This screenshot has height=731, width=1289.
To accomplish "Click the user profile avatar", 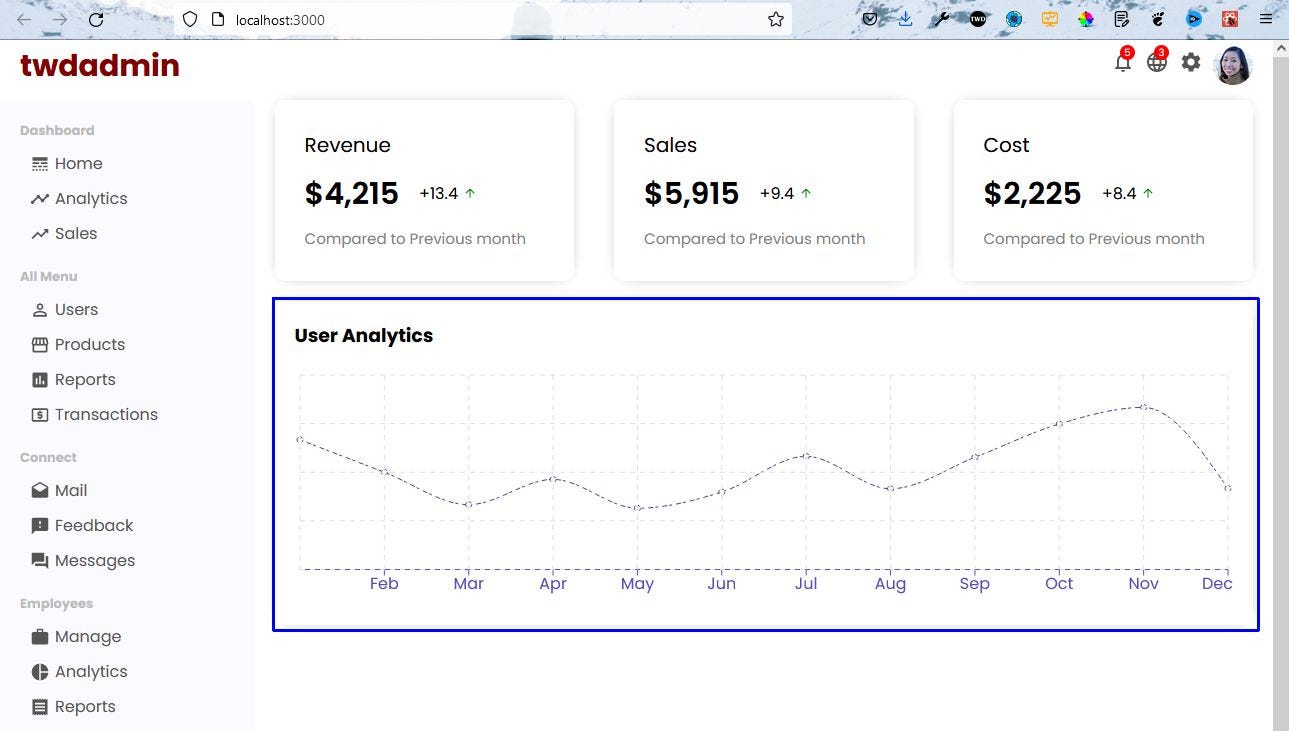I will pos(1232,65).
